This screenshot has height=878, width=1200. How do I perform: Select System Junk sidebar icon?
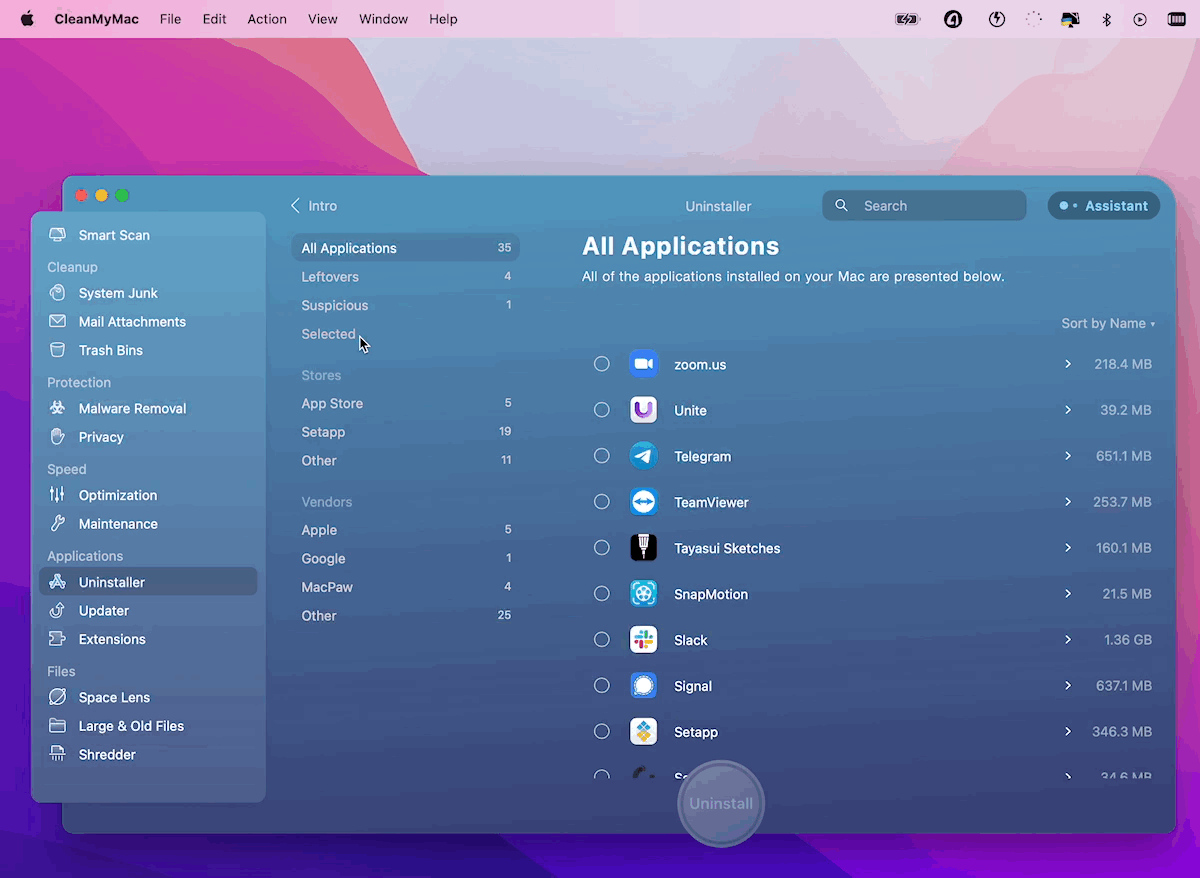pos(58,293)
